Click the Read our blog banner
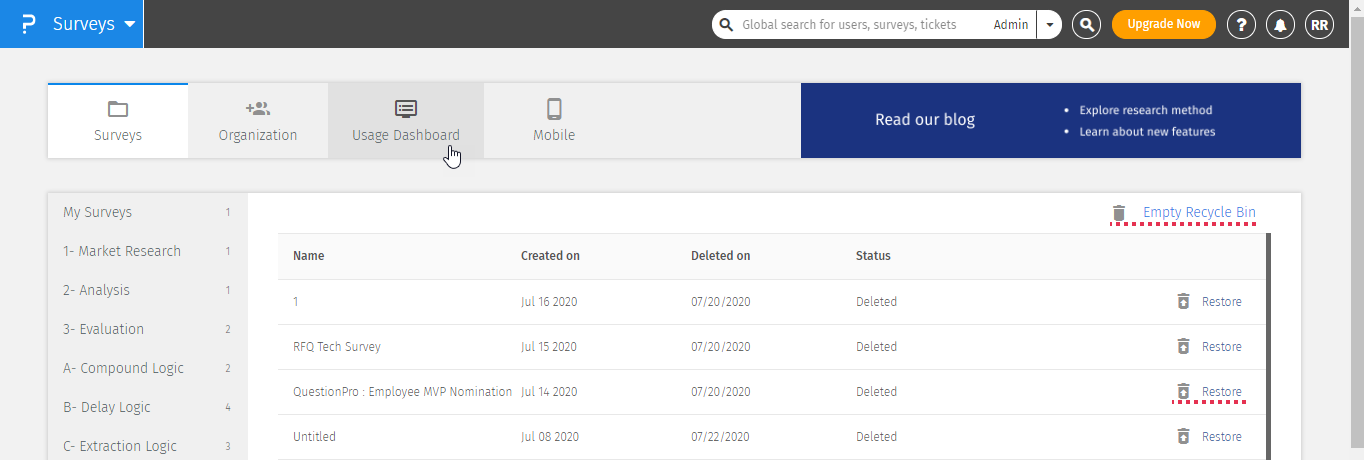 click(x=1050, y=120)
